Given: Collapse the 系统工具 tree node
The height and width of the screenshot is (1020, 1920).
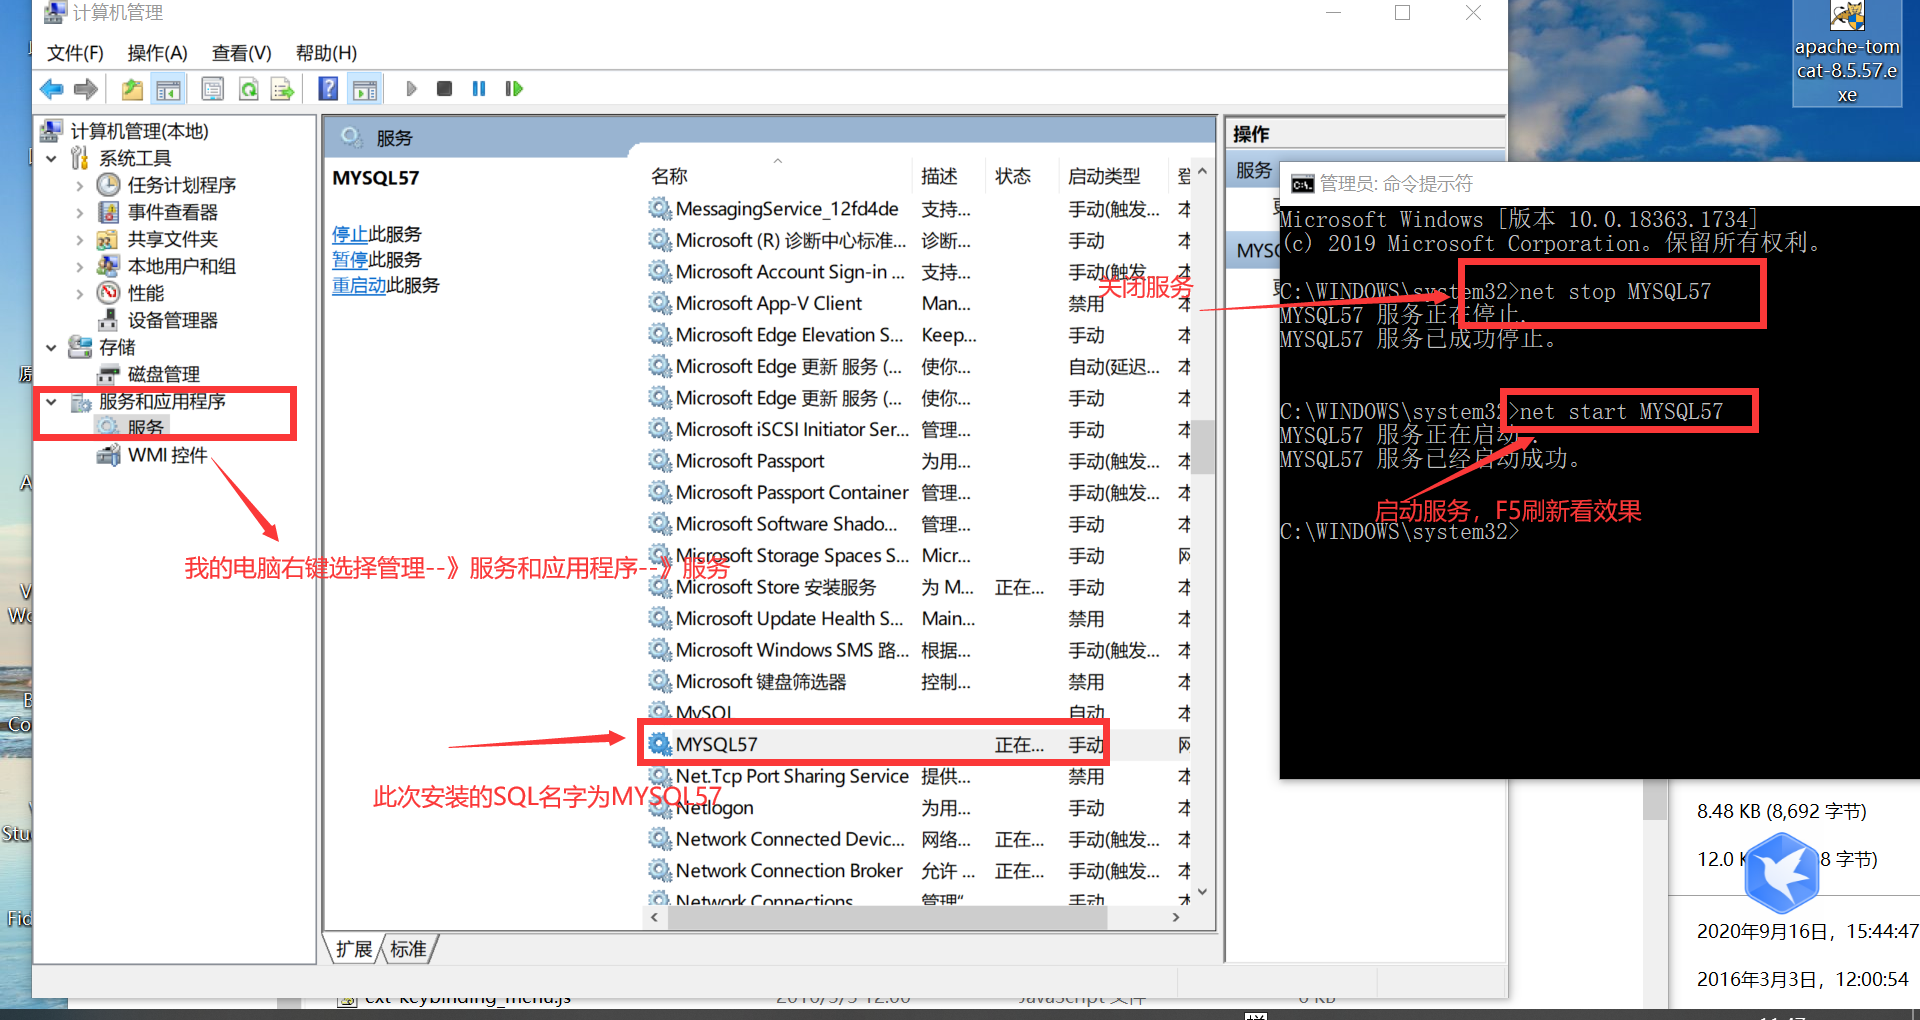Looking at the screenshot, I should tap(51, 158).
